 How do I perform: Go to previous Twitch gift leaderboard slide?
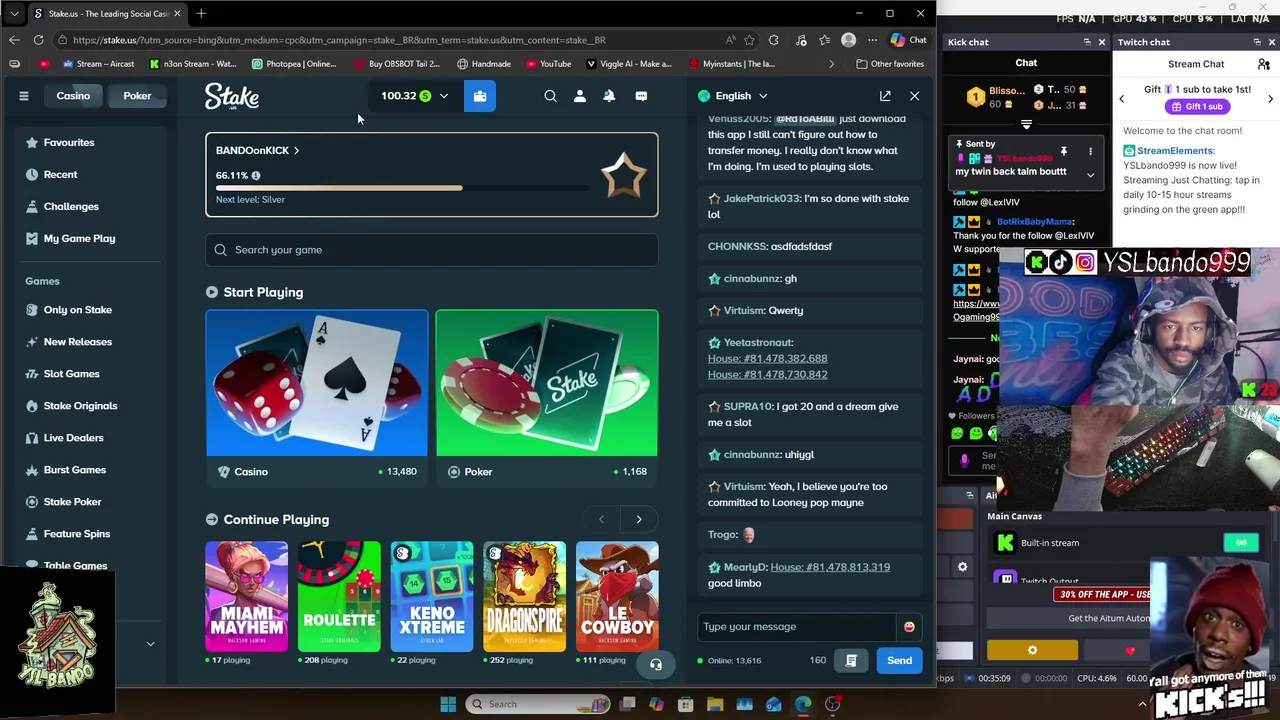tap(1122, 98)
